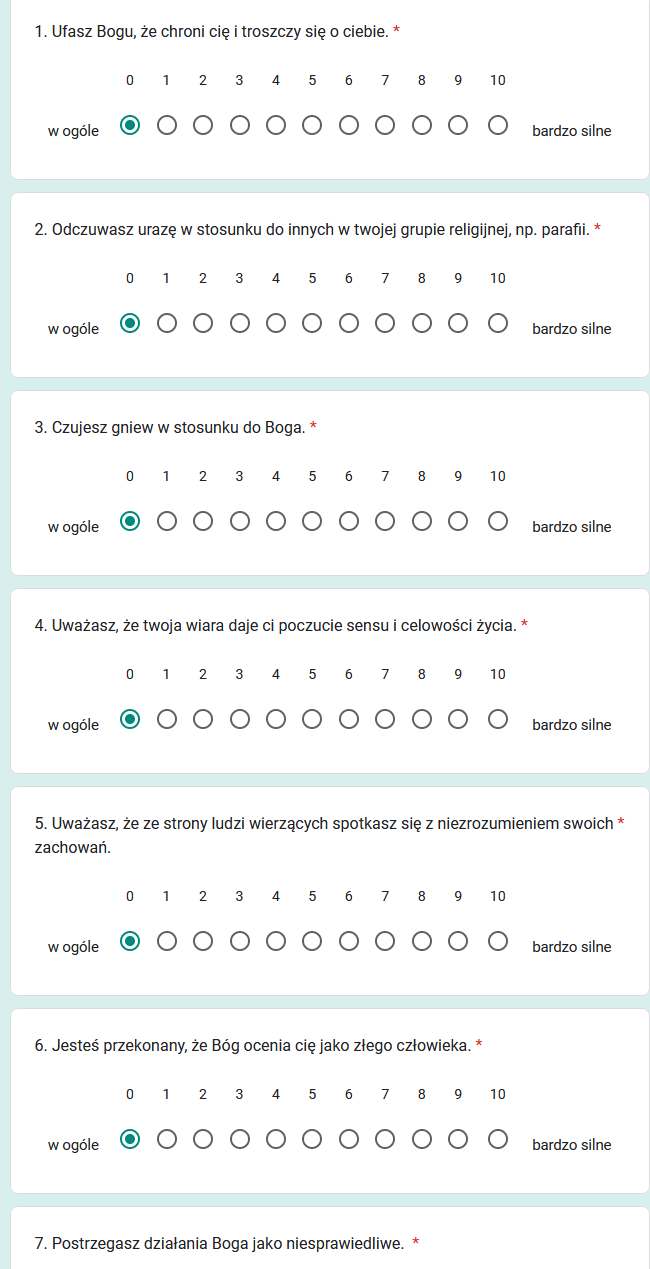Image resolution: width=650 pixels, height=1269 pixels.
Task: Select rating 9 for question 4 about faith
Action: pos(458,719)
